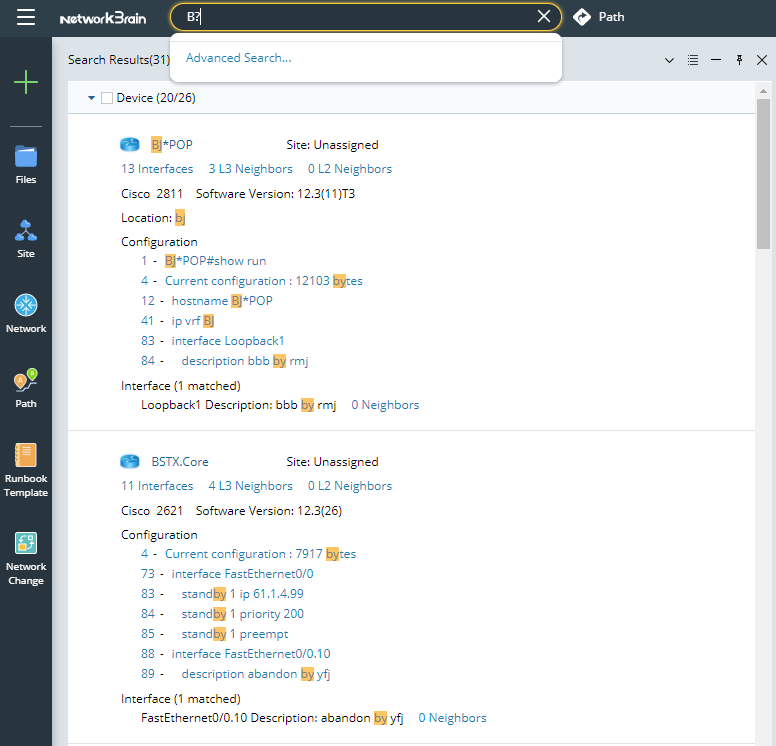Open Advanced Search link
This screenshot has height=746, width=776.
click(239, 58)
